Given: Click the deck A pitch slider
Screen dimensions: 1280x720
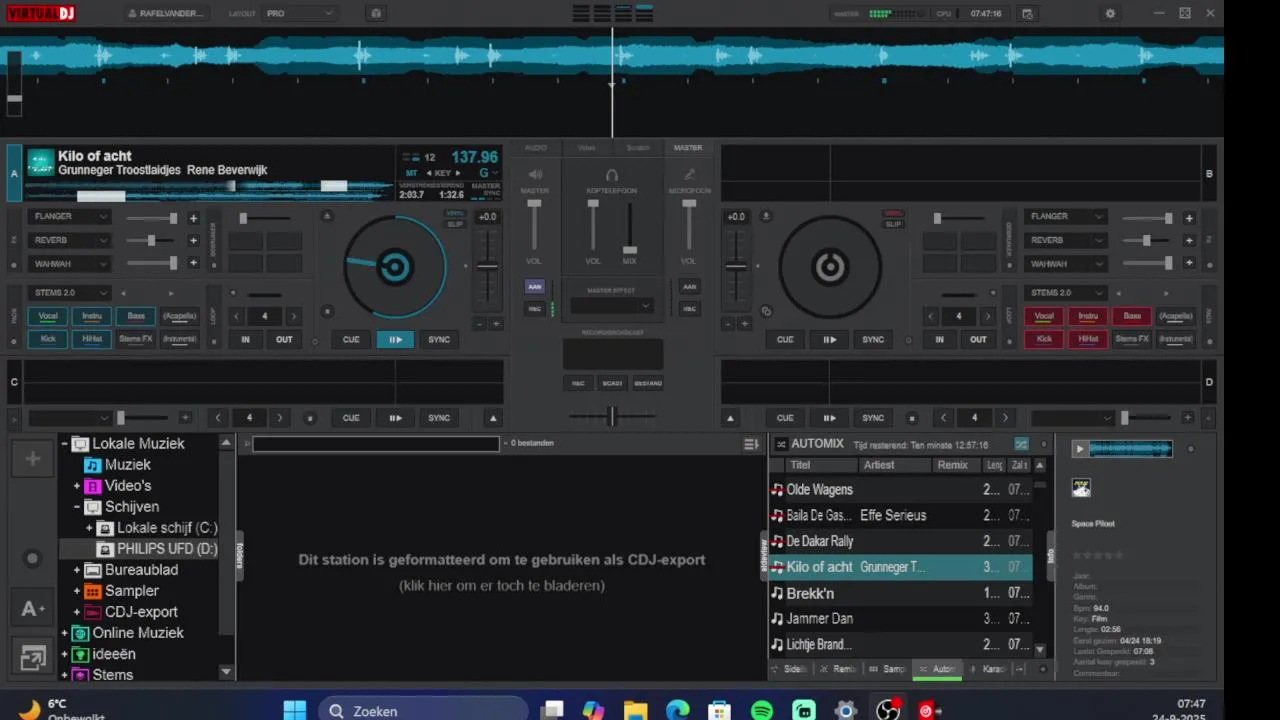Looking at the screenshot, I should [487, 268].
